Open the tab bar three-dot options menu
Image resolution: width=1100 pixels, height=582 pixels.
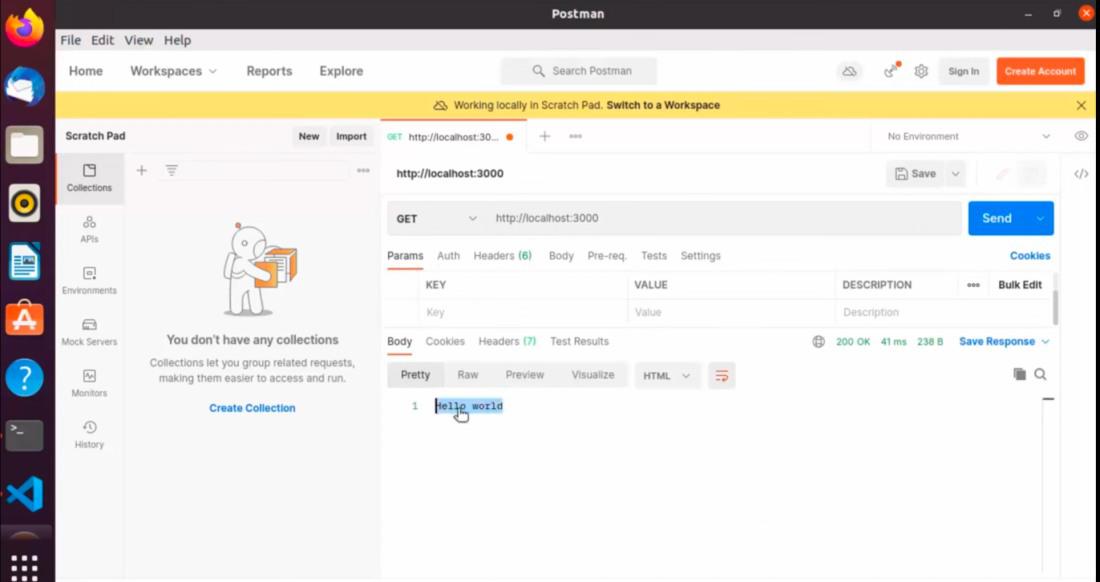click(575, 137)
